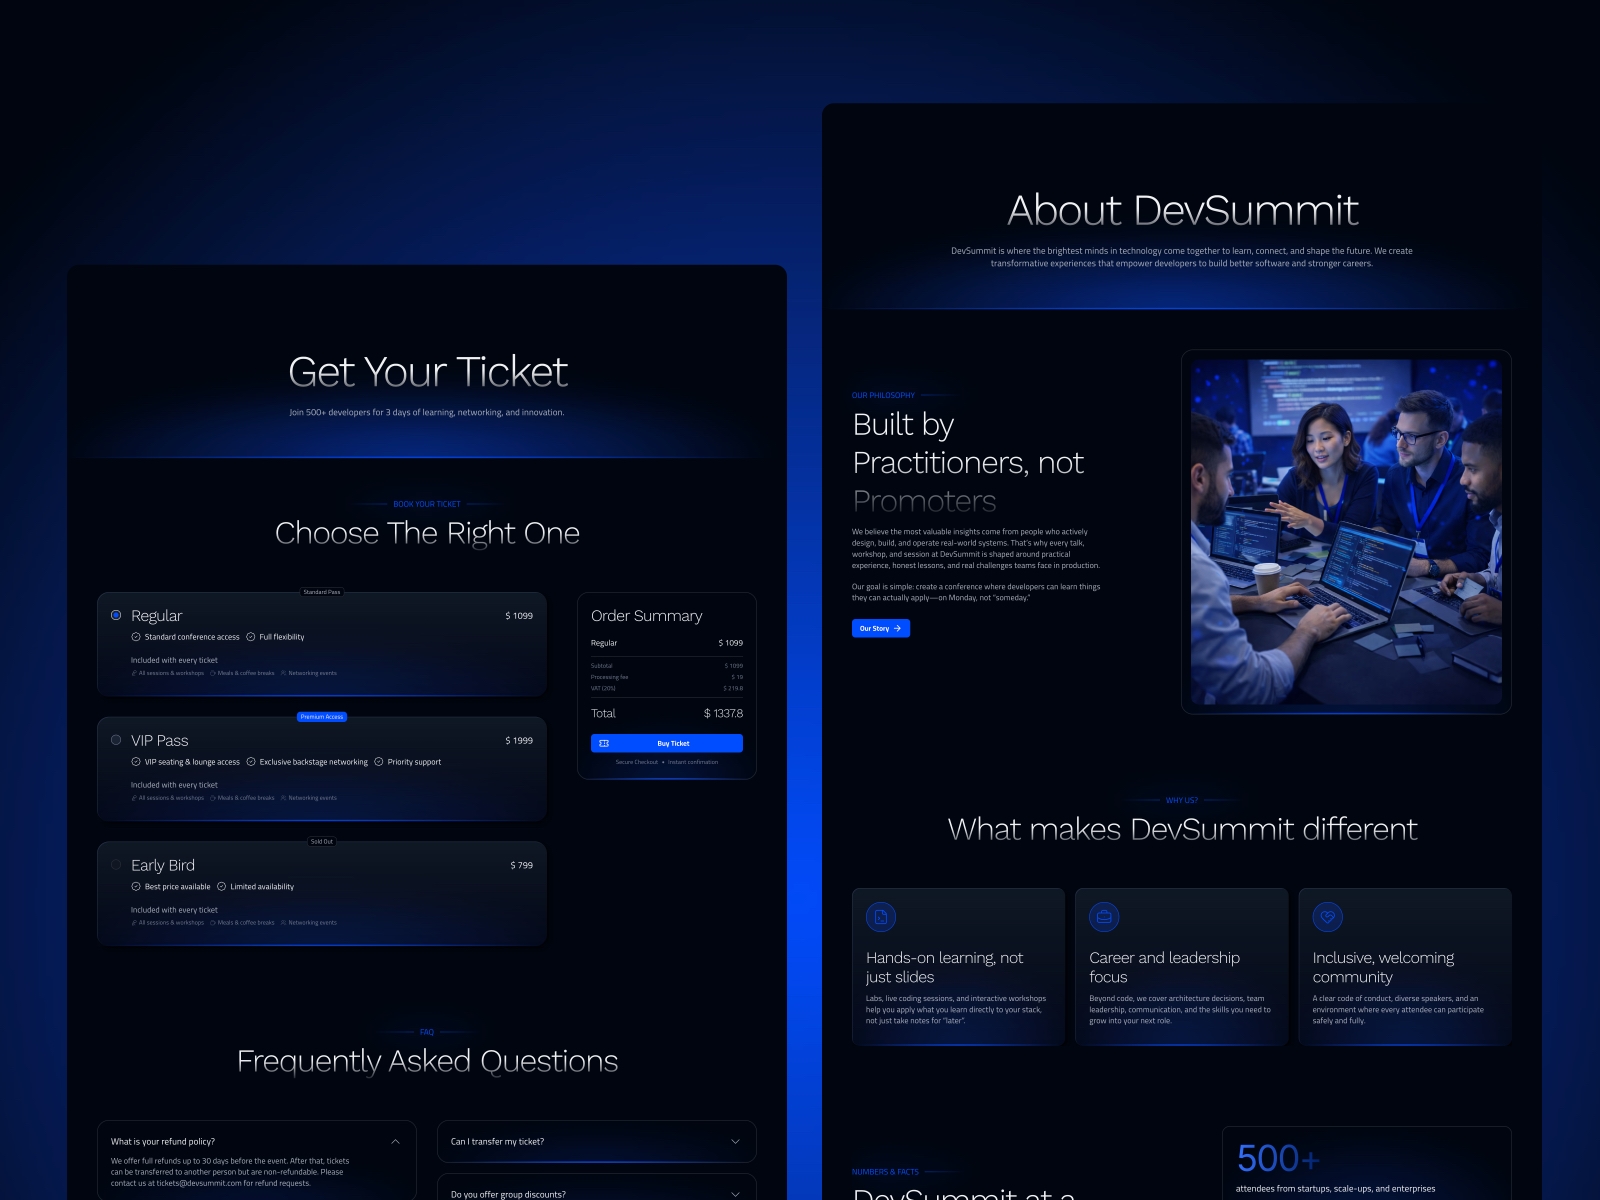Open Our Story page
This screenshot has height=1200, width=1600.
(x=879, y=628)
